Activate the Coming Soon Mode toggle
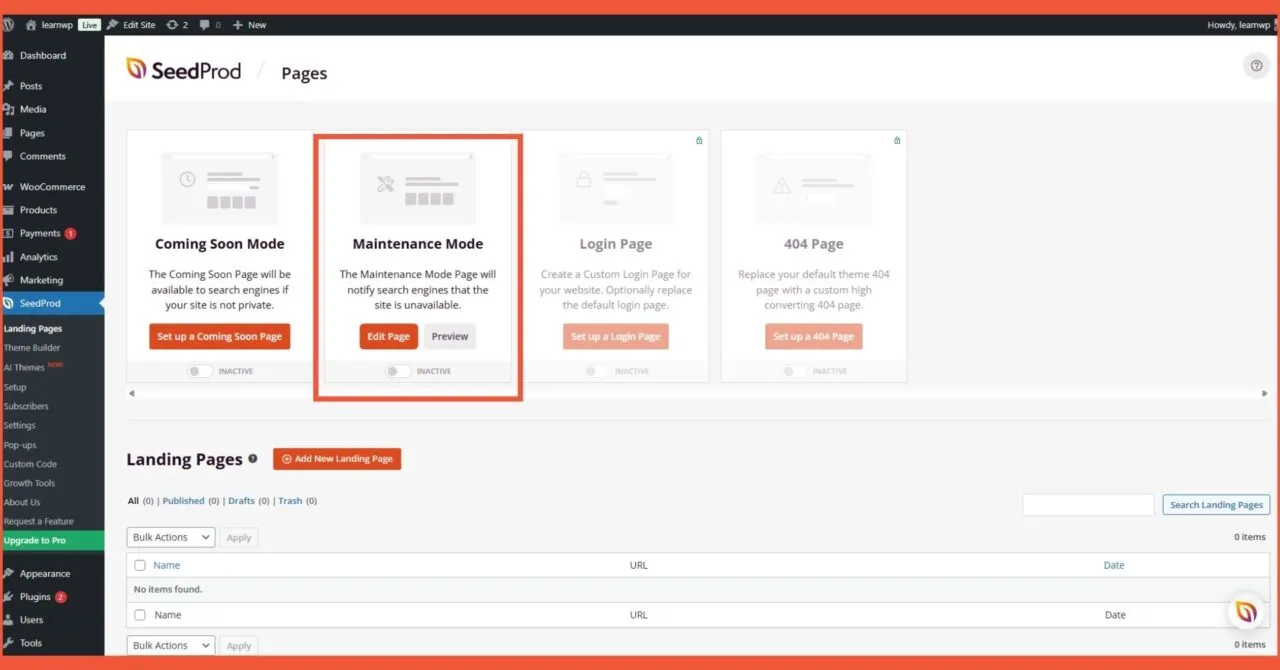Screen dimensions: 1280x670 (199, 370)
